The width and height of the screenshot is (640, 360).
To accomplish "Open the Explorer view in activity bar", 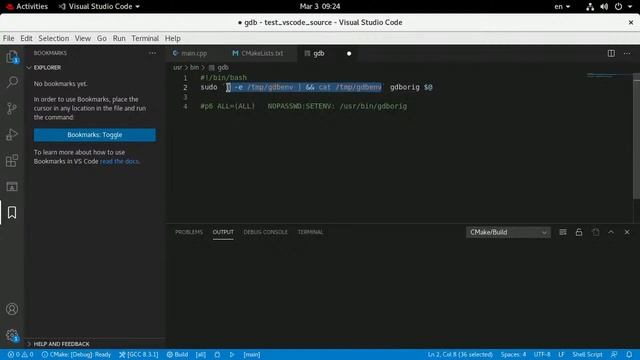I will point(12,57).
